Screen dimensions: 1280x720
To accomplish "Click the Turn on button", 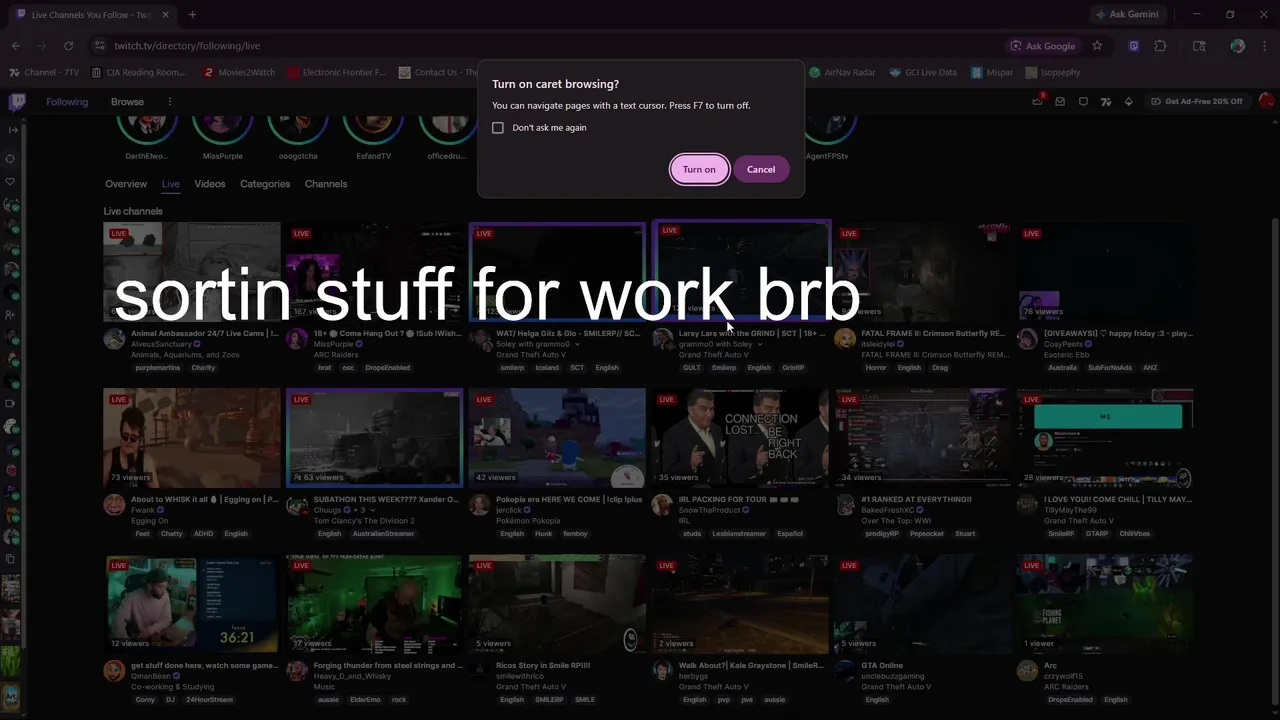I will [699, 169].
